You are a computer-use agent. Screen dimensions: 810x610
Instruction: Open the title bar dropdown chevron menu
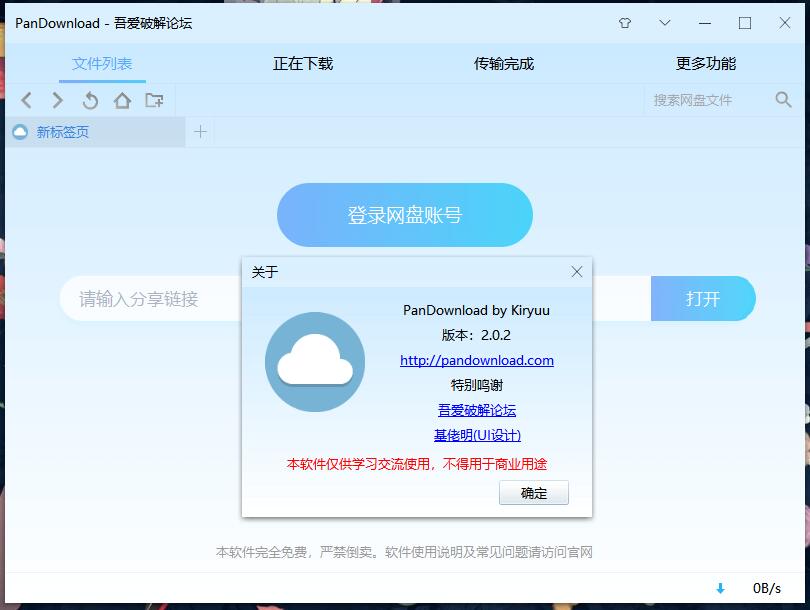(665, 23)
